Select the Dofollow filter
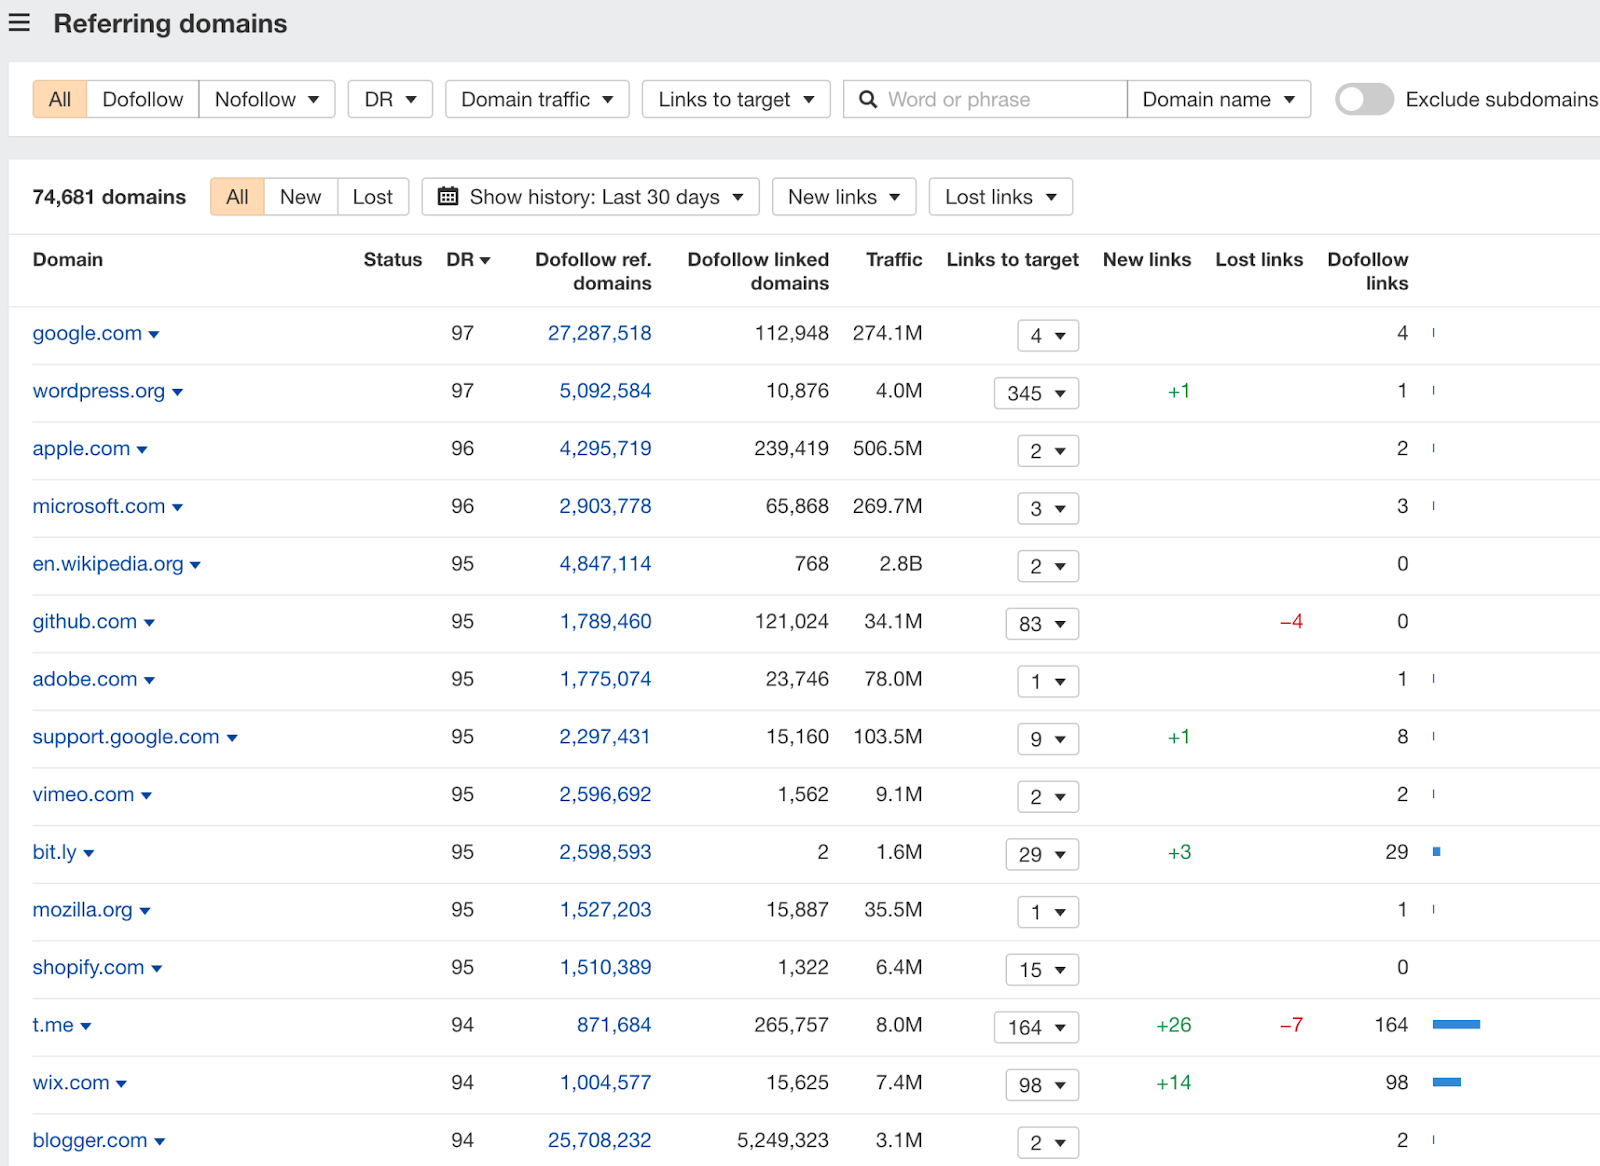This screenshot has height=1166, width=1600. [x=143, y=99]
